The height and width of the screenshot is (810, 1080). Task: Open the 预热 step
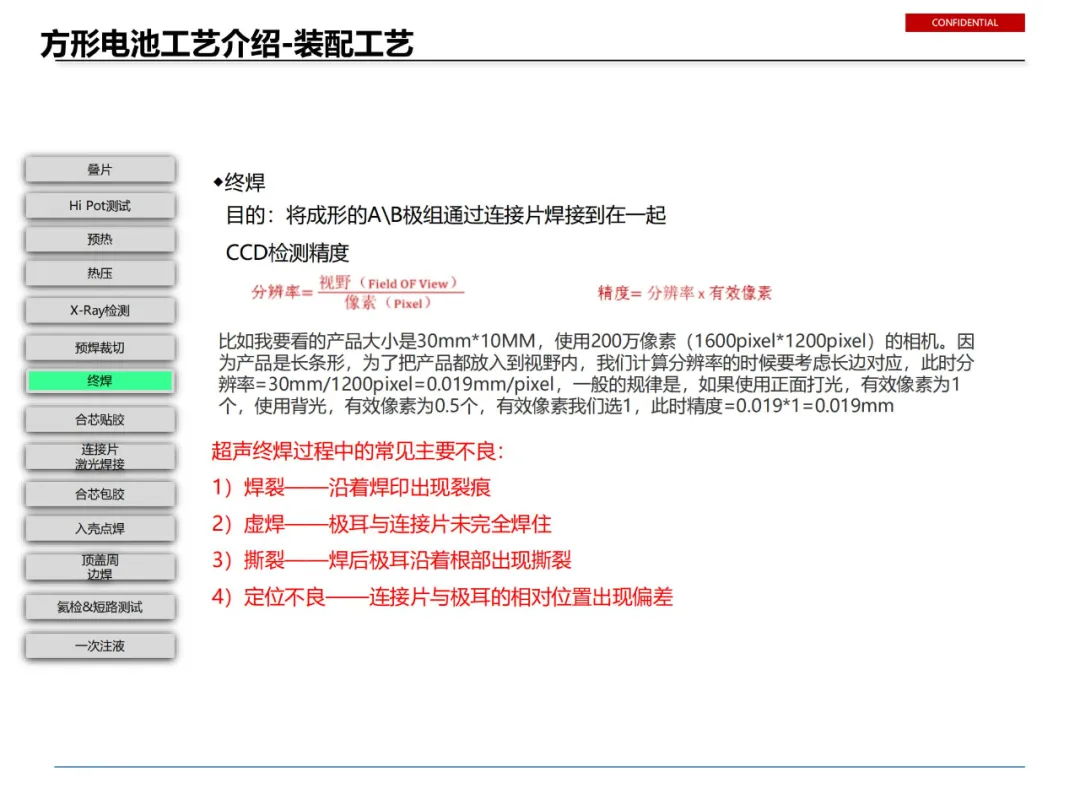click(100, 239)
